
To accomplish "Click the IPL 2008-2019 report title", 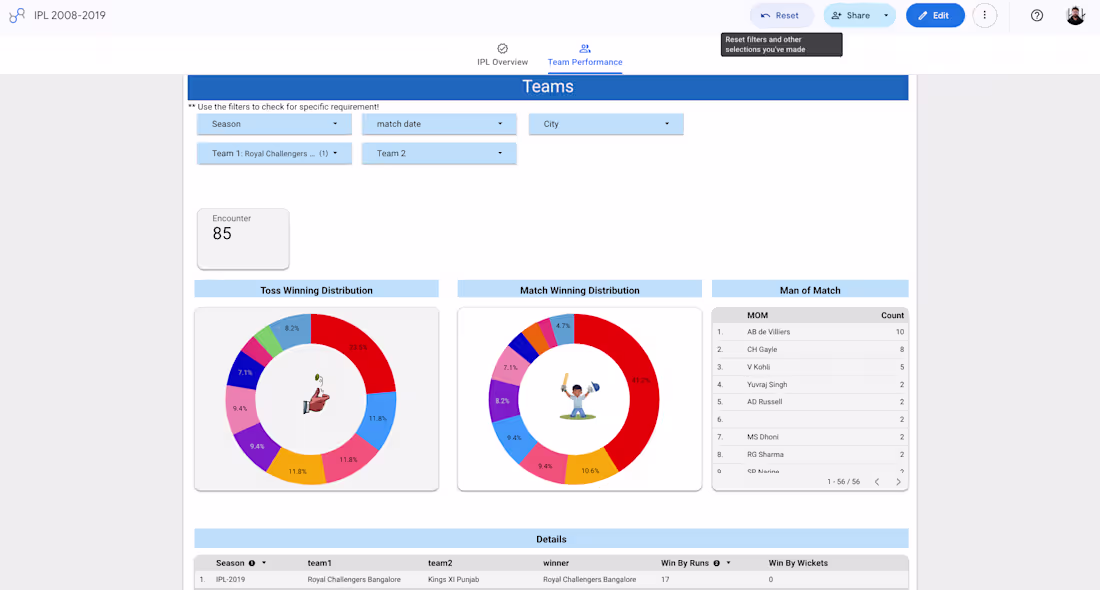I will (x=69, y=15).
